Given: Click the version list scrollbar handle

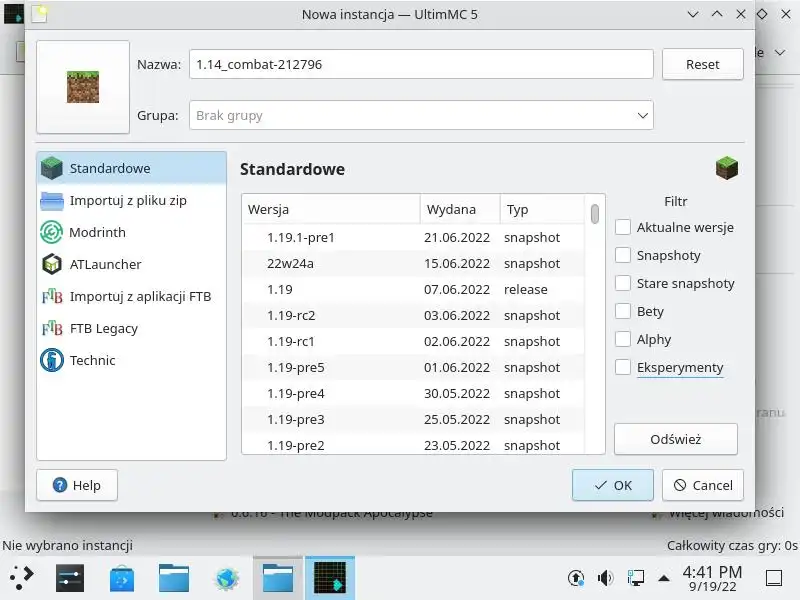Looking at the screenshot, I should point(594,214).
